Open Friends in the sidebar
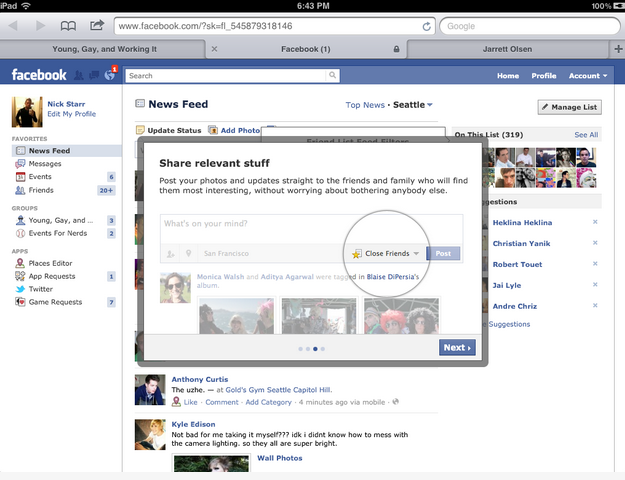The height and width of the screenshot is (480, 625). click(41, 190)
